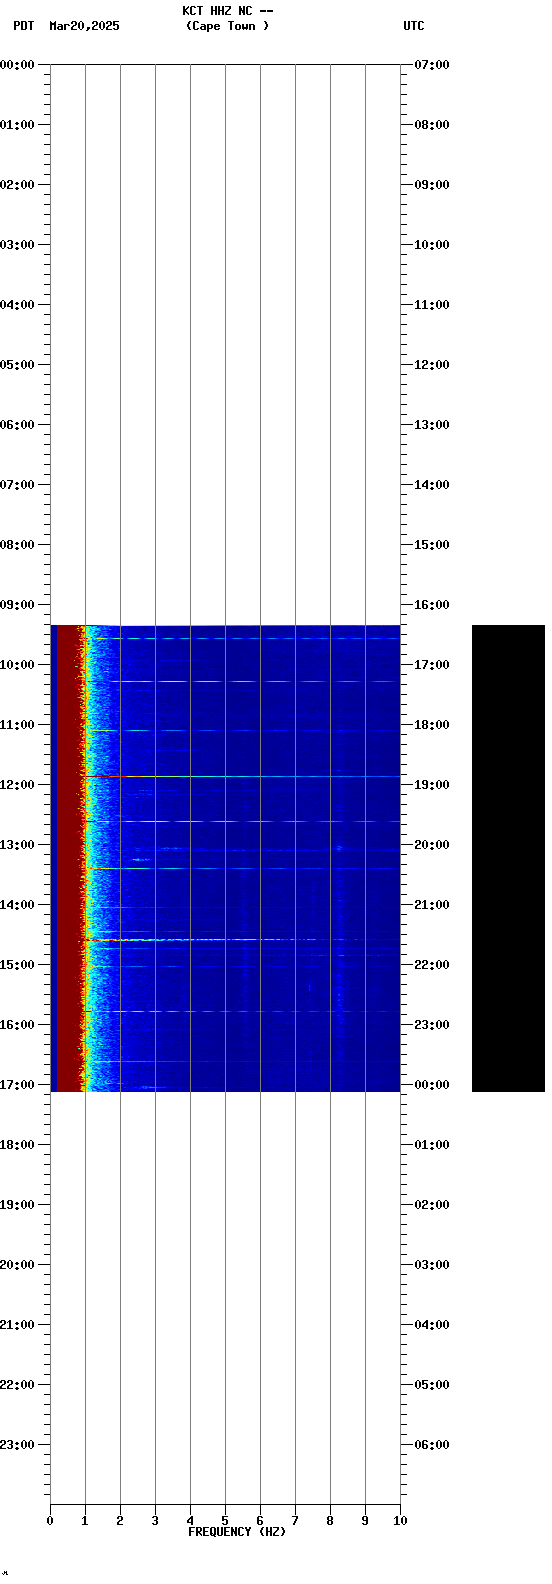This screenshot has height=1584, width=552.
Task: Select frequency tick label '4'
Action: pyautogui.click(x=190, y=1521)
